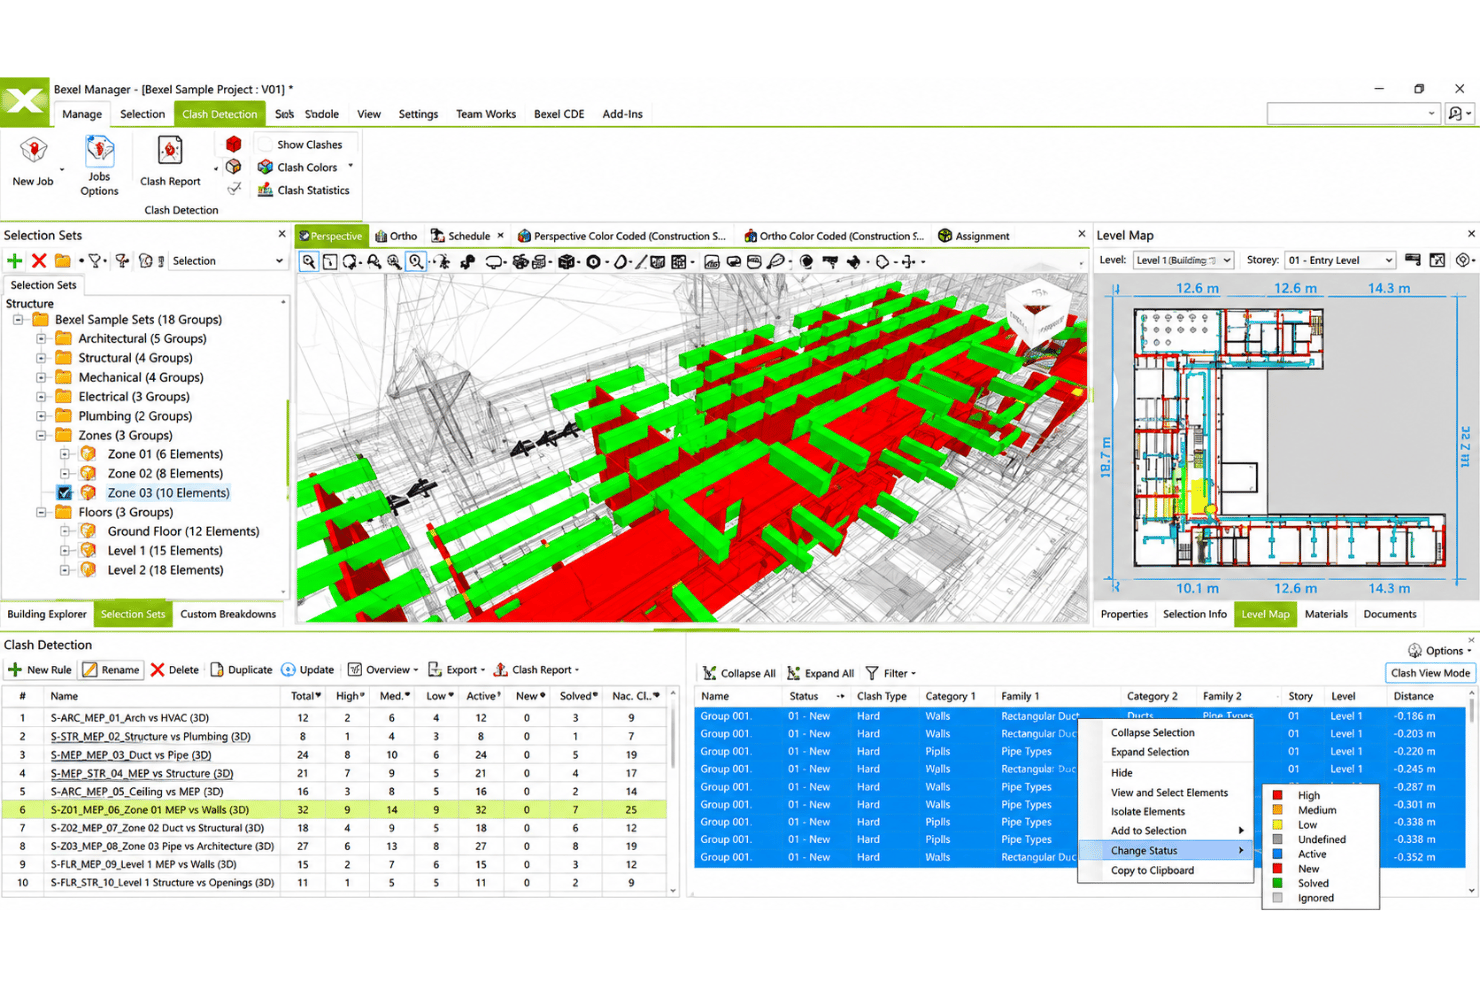The image size is (1480, 987).
Task: Switch to the Building Explorer tab
Action: pyautogui.click(x=47, y=614)
